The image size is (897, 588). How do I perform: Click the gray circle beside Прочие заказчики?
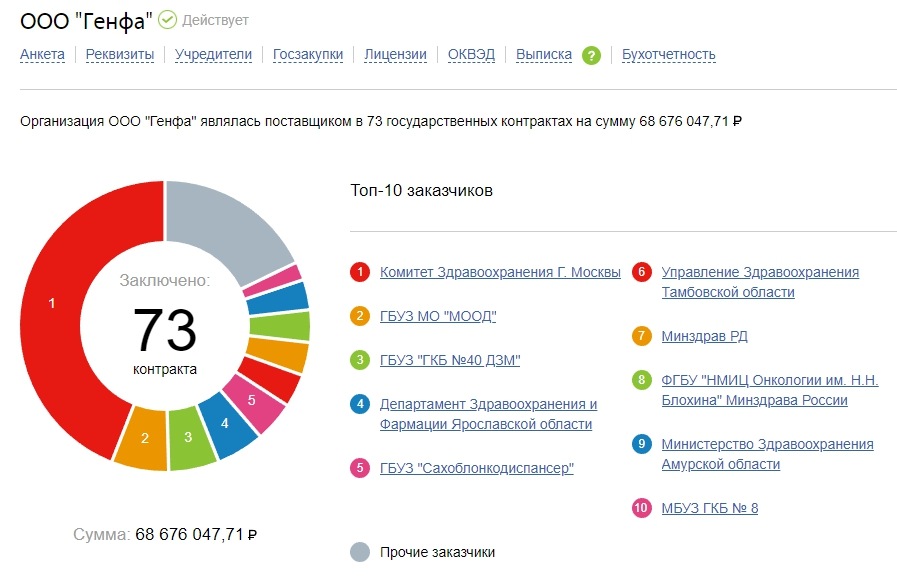coord(360,552)
